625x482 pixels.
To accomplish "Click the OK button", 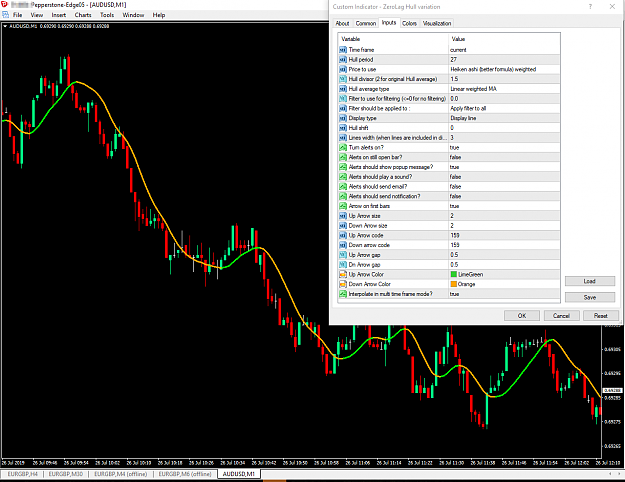I will 522,316.
